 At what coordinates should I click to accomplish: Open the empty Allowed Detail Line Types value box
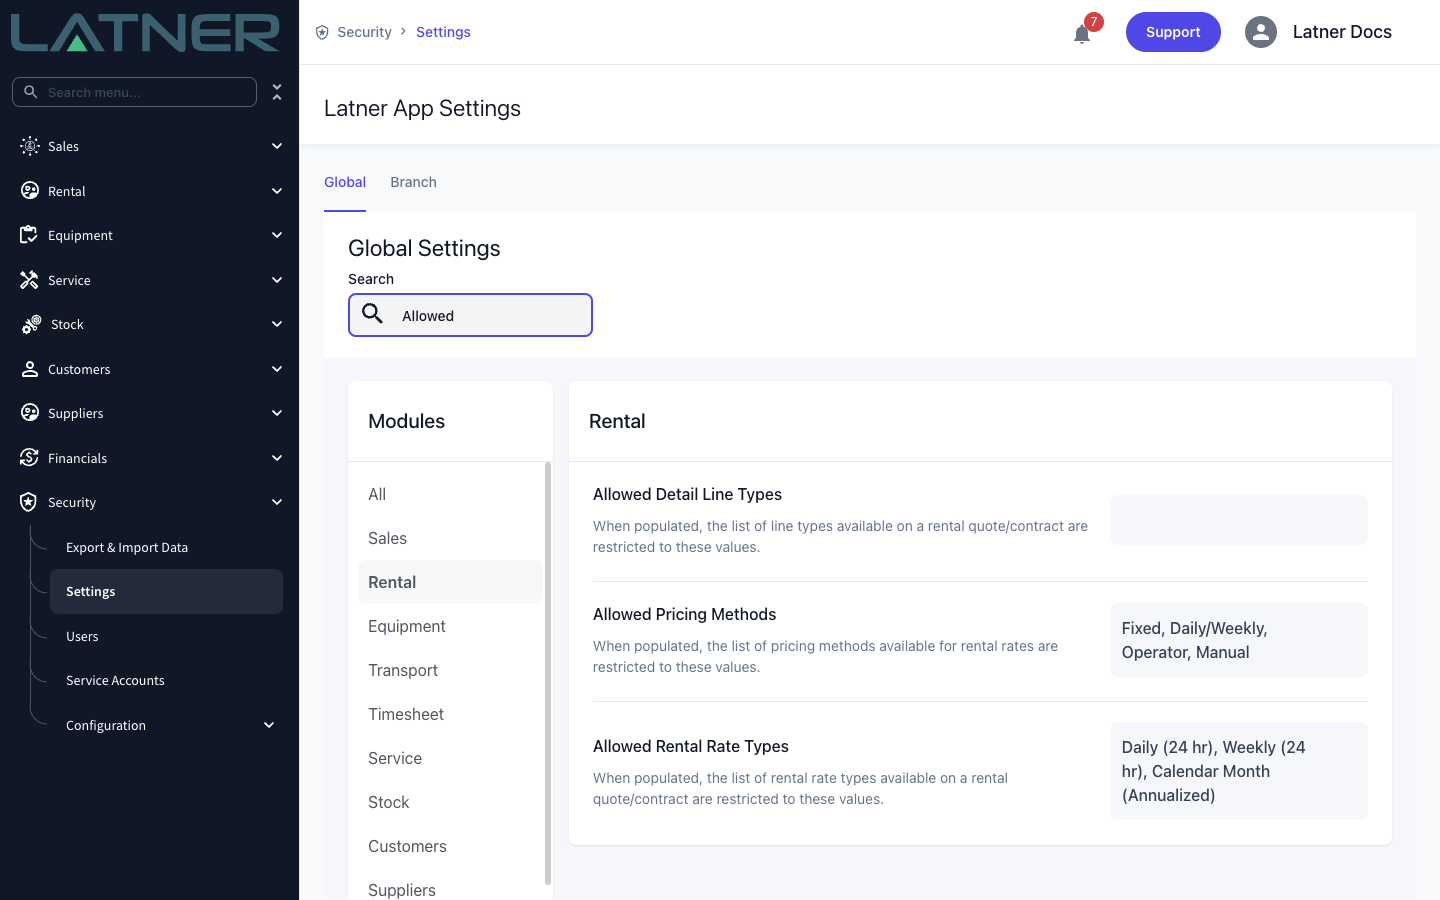coord(1239,520)
